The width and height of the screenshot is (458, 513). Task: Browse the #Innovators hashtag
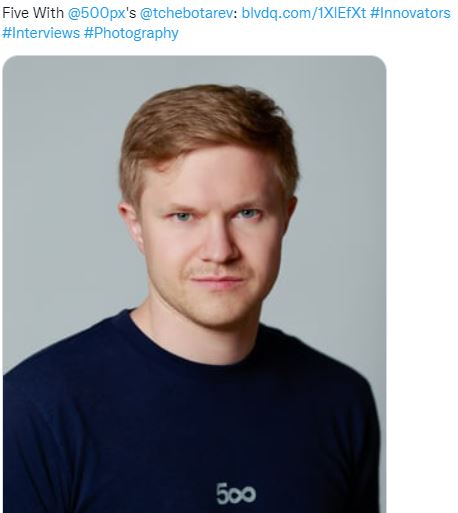tap(410, 13)
